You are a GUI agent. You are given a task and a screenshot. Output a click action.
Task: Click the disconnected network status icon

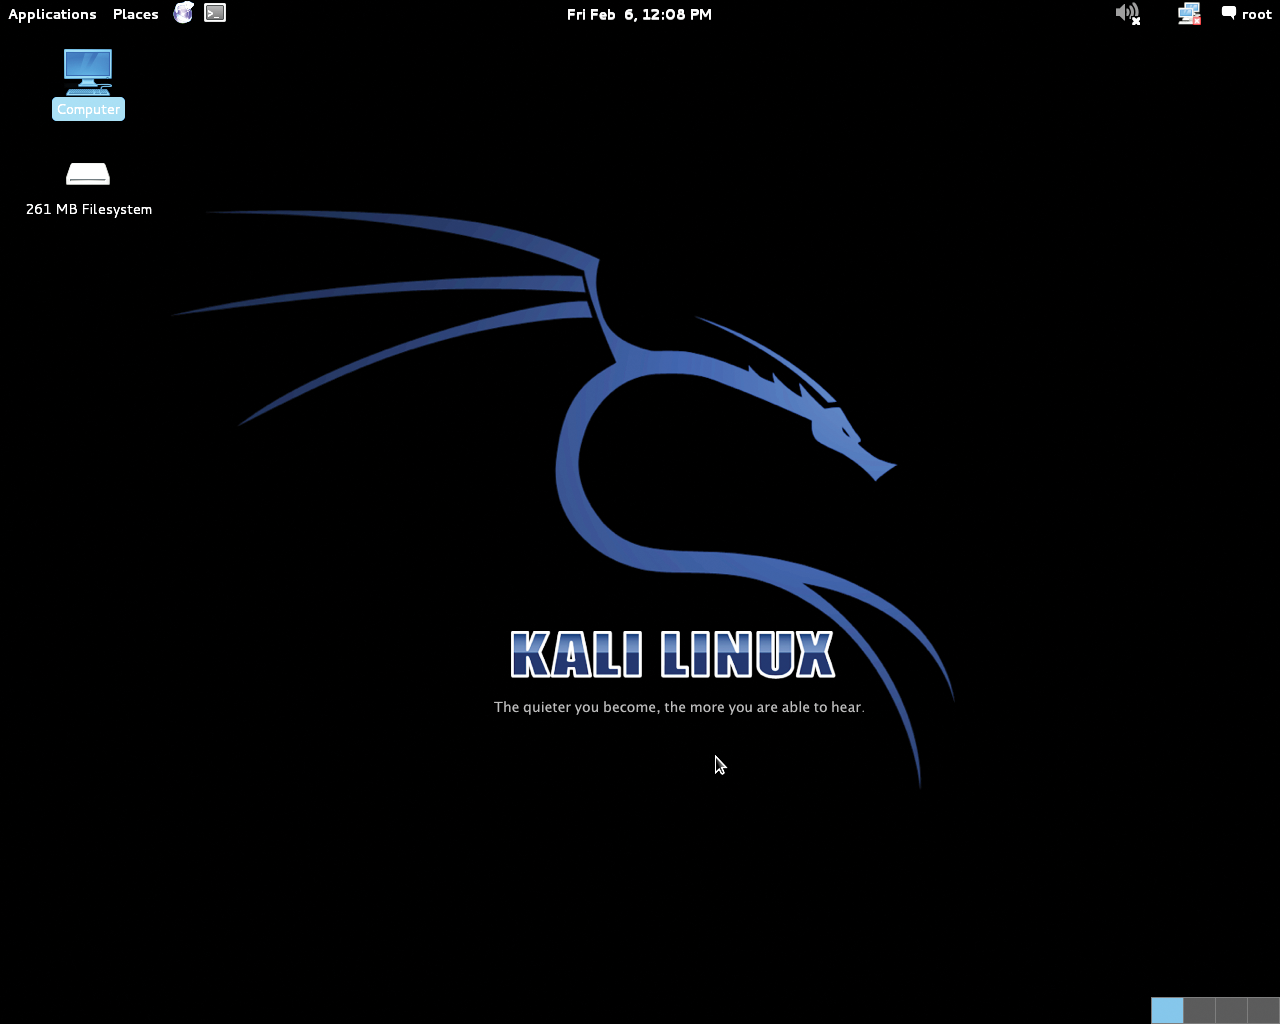(x=1188, y=13)
